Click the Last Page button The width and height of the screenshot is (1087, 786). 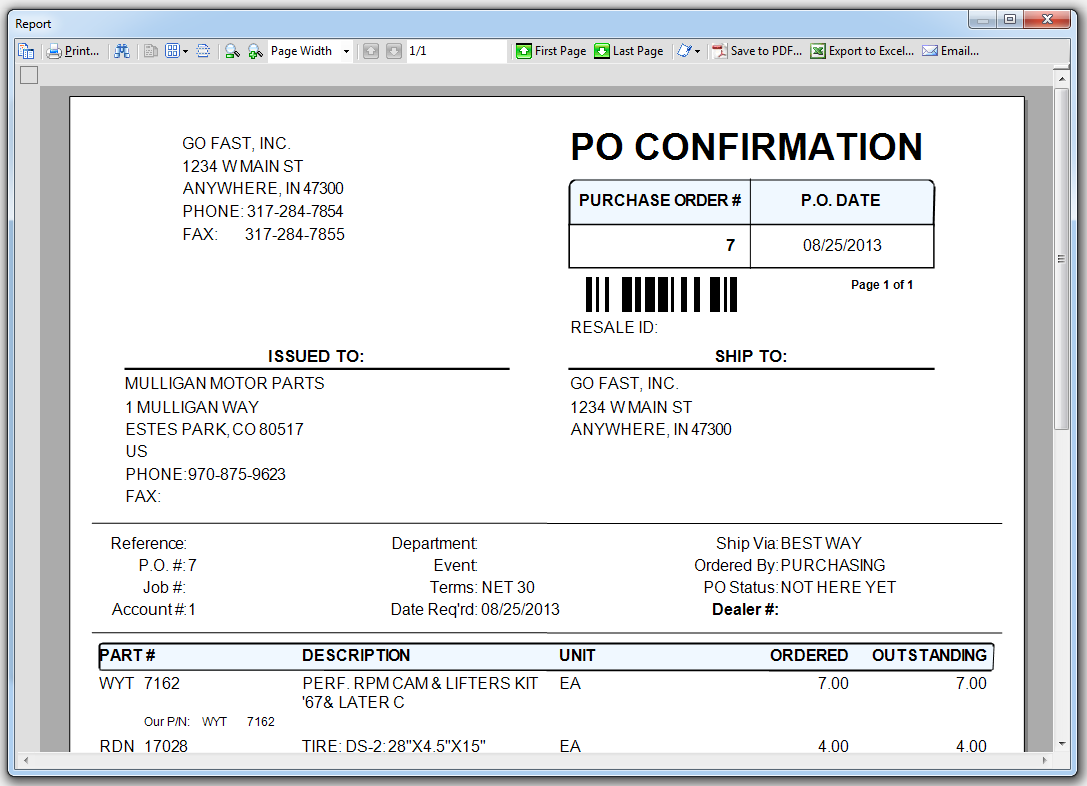point(629,51)
